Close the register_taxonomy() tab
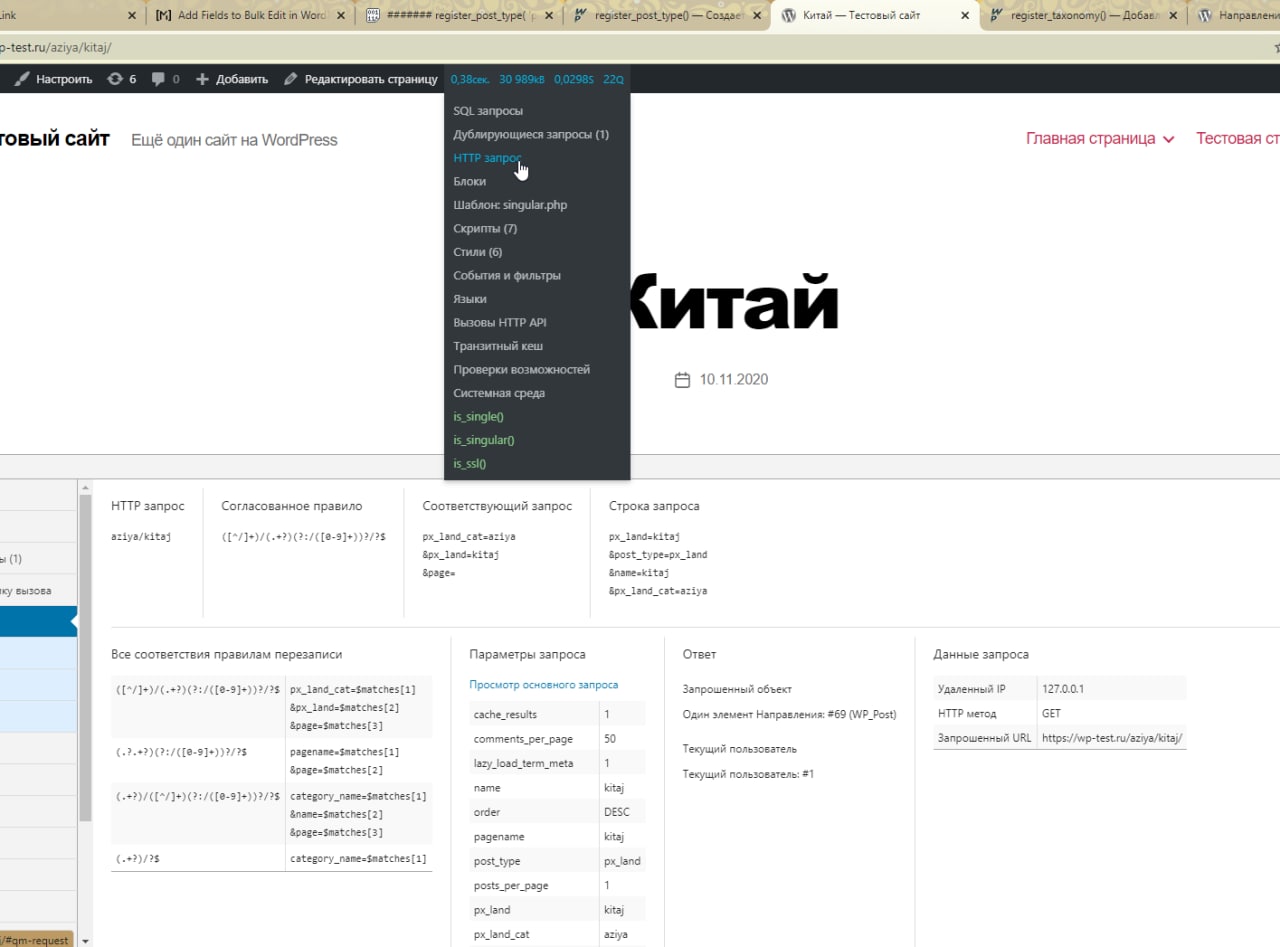The image size is (1280, 947). [x=1173, y=16]
